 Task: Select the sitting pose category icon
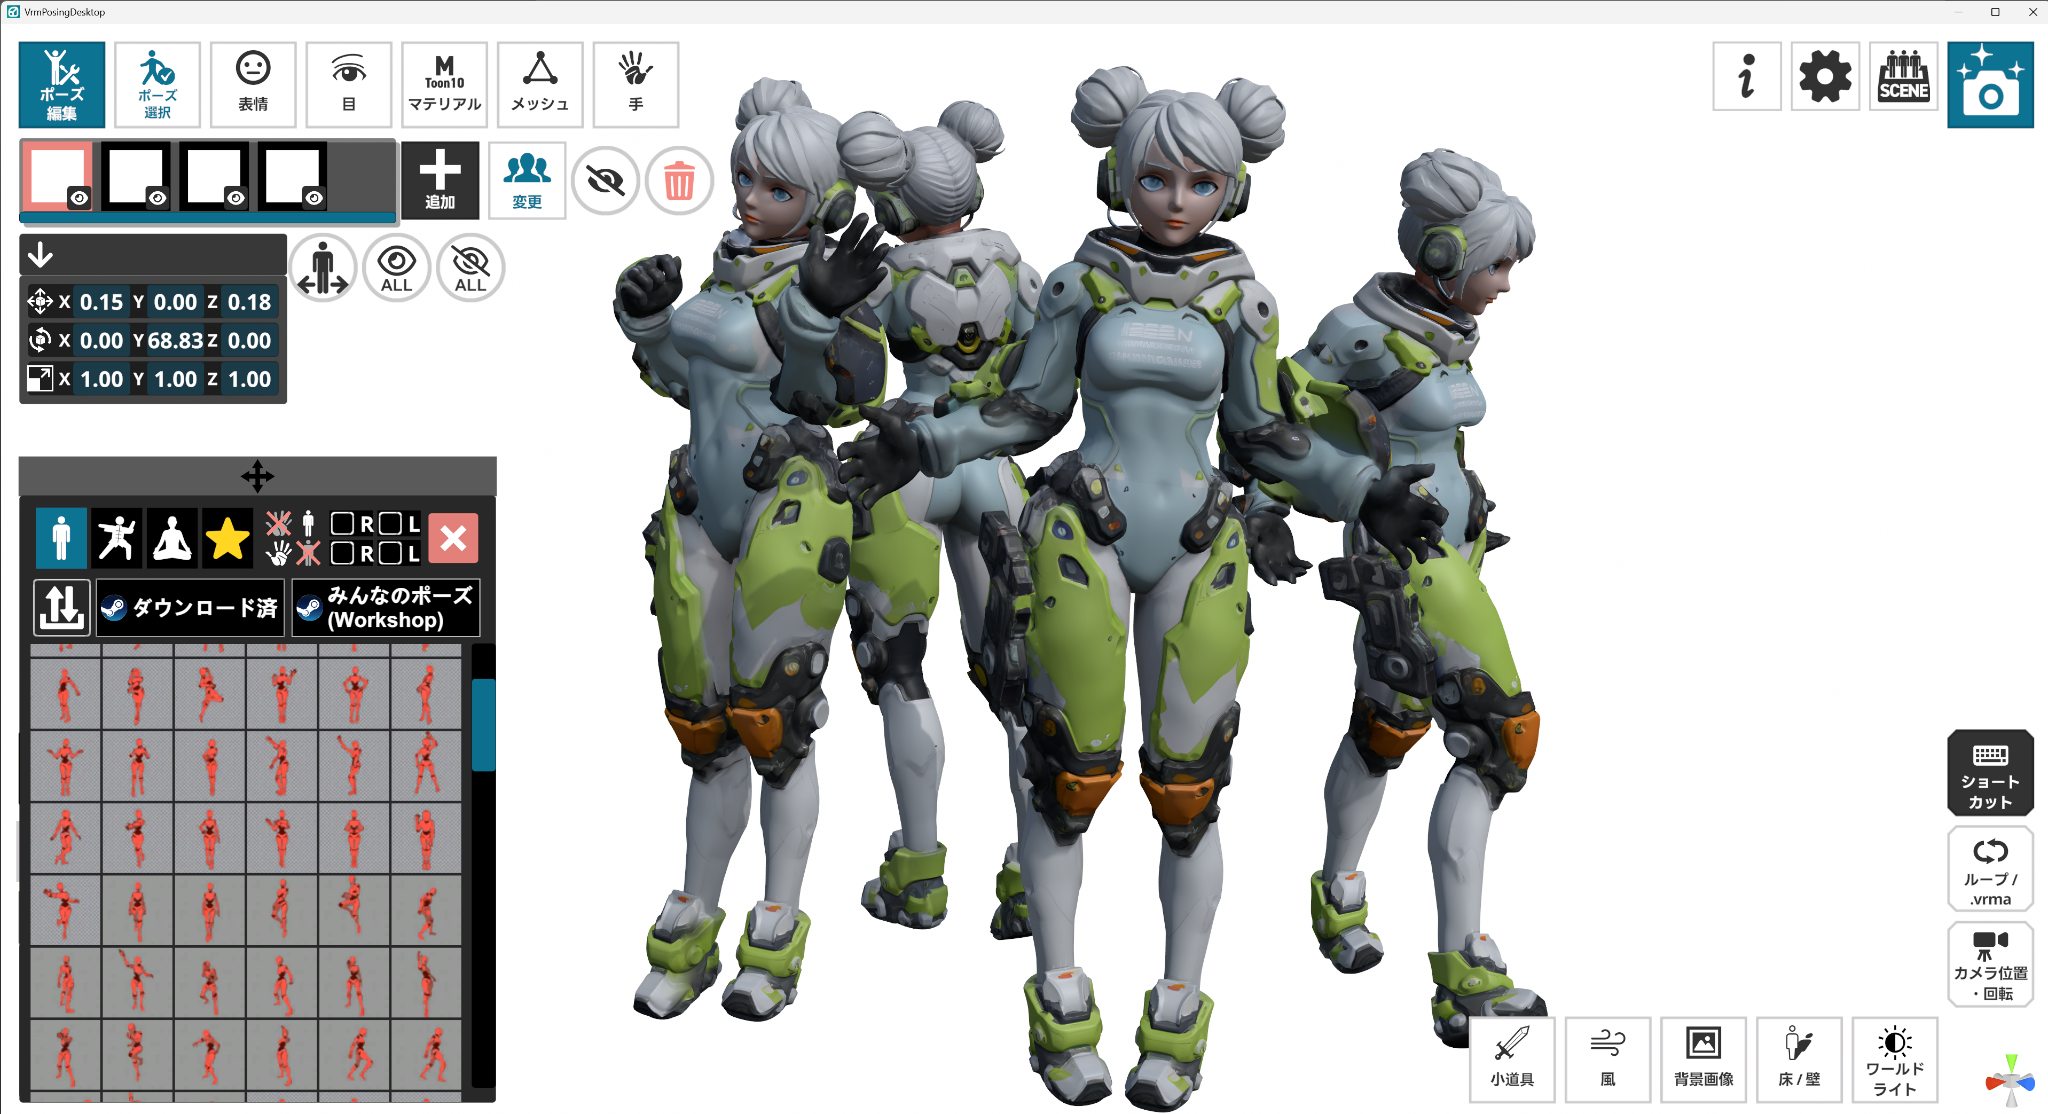(x=172, y=538)
